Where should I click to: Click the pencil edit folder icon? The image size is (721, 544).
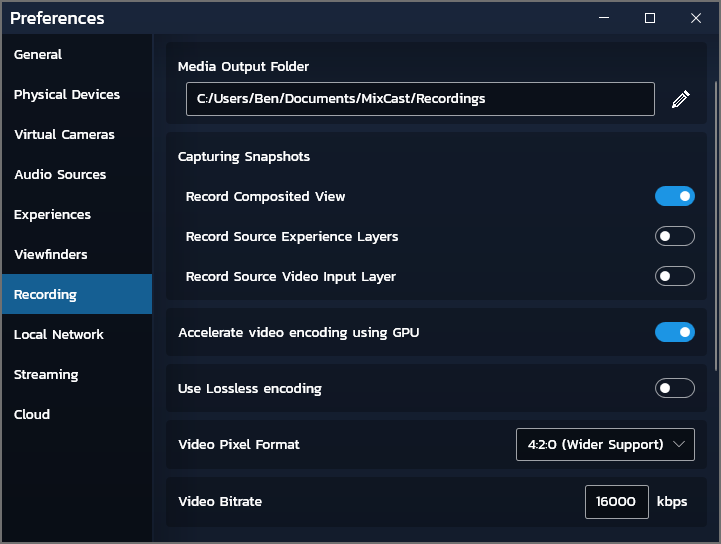coord(681,99)
